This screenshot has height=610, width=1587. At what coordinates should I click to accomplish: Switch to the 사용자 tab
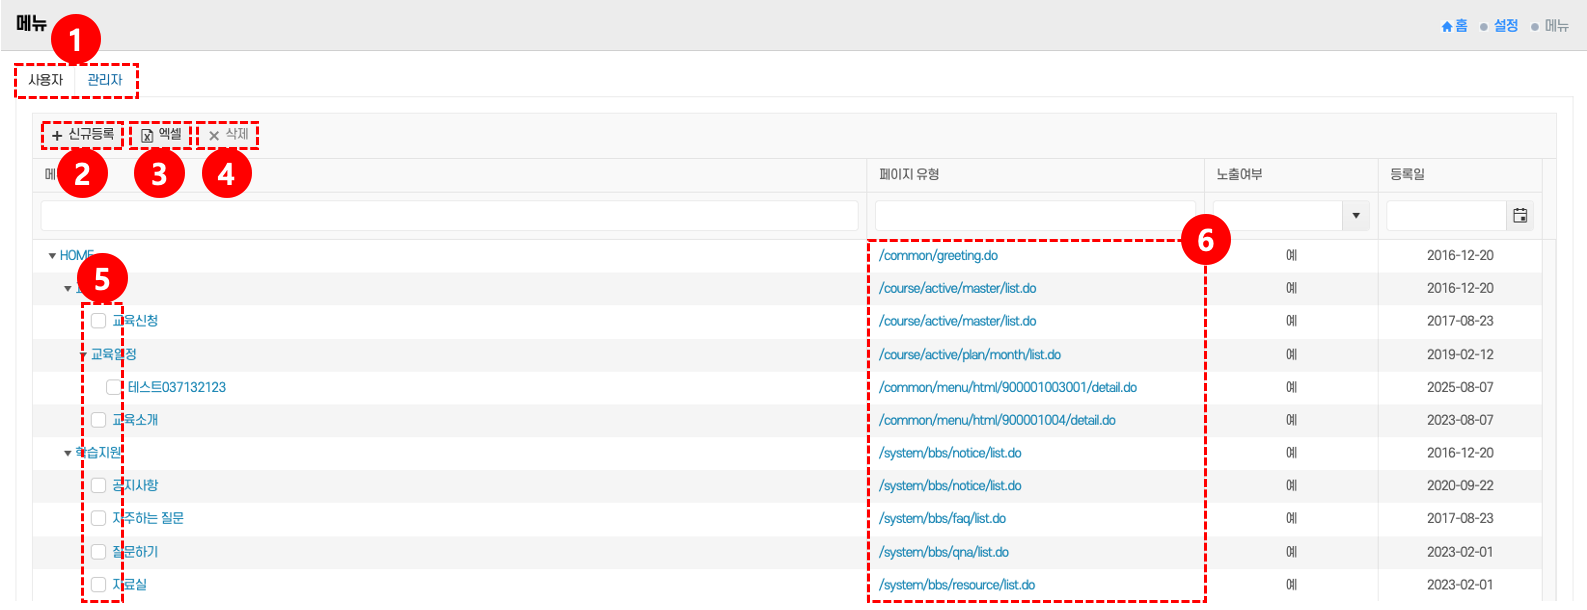[x=46, y=80]
